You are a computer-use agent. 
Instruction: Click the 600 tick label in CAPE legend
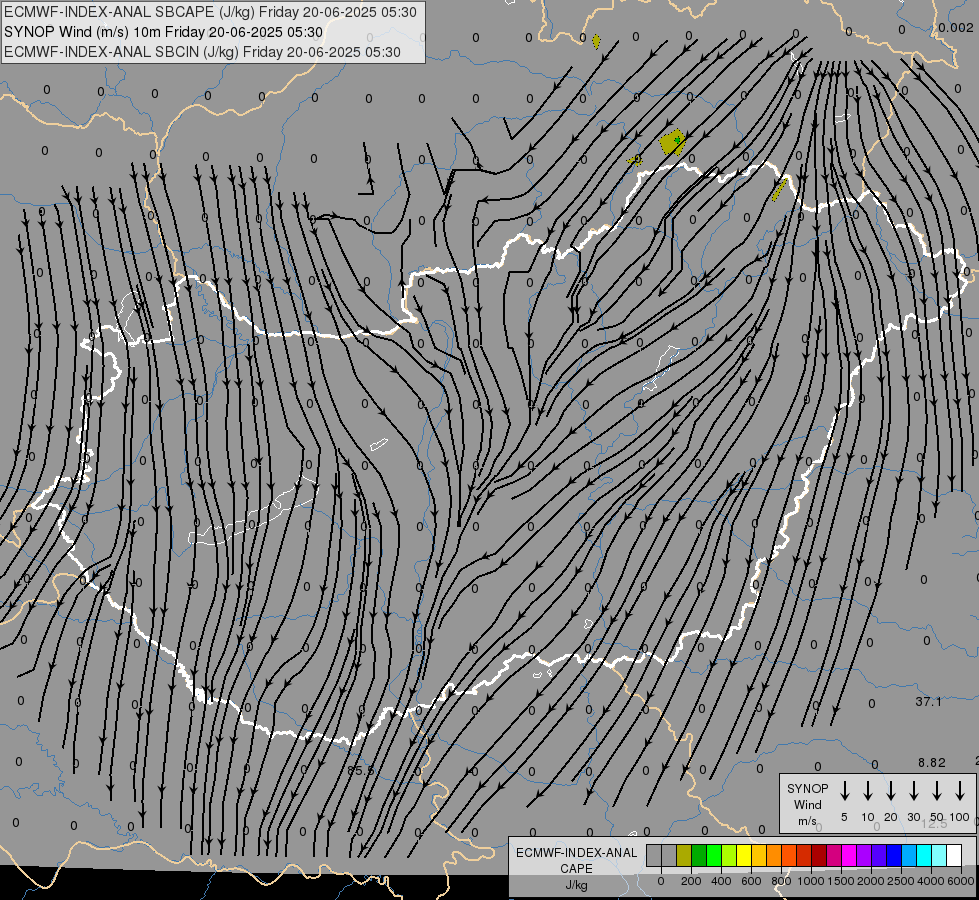pos(751,881)
